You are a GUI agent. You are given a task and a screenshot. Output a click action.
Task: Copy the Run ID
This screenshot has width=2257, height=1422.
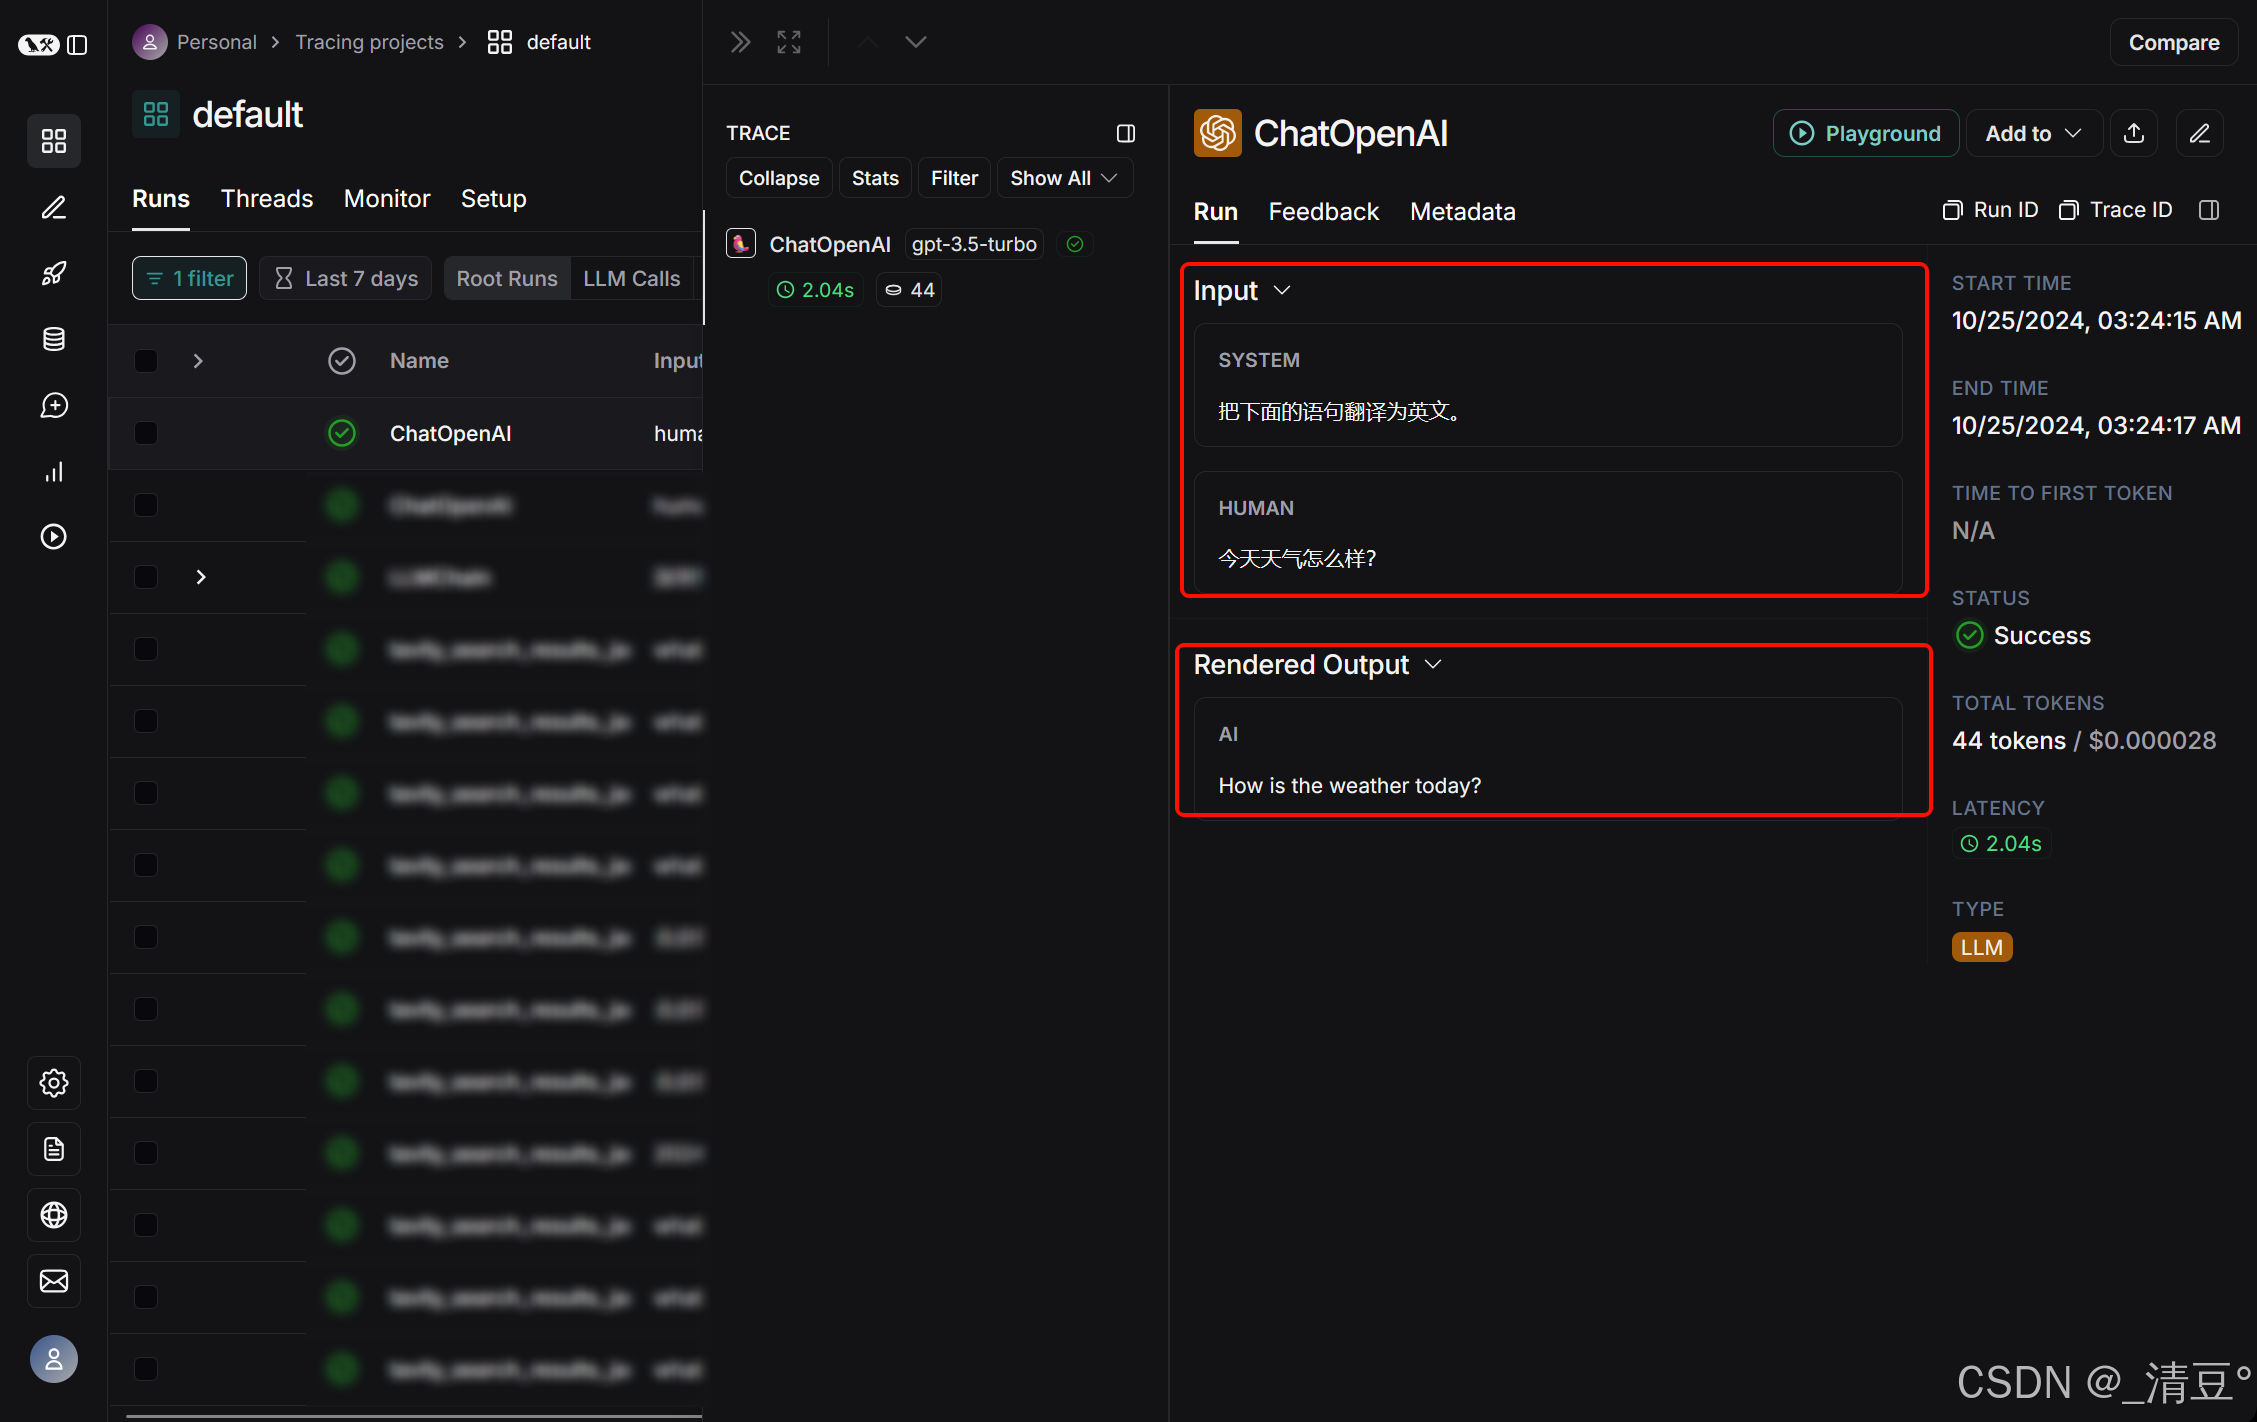coord(1990,210)
